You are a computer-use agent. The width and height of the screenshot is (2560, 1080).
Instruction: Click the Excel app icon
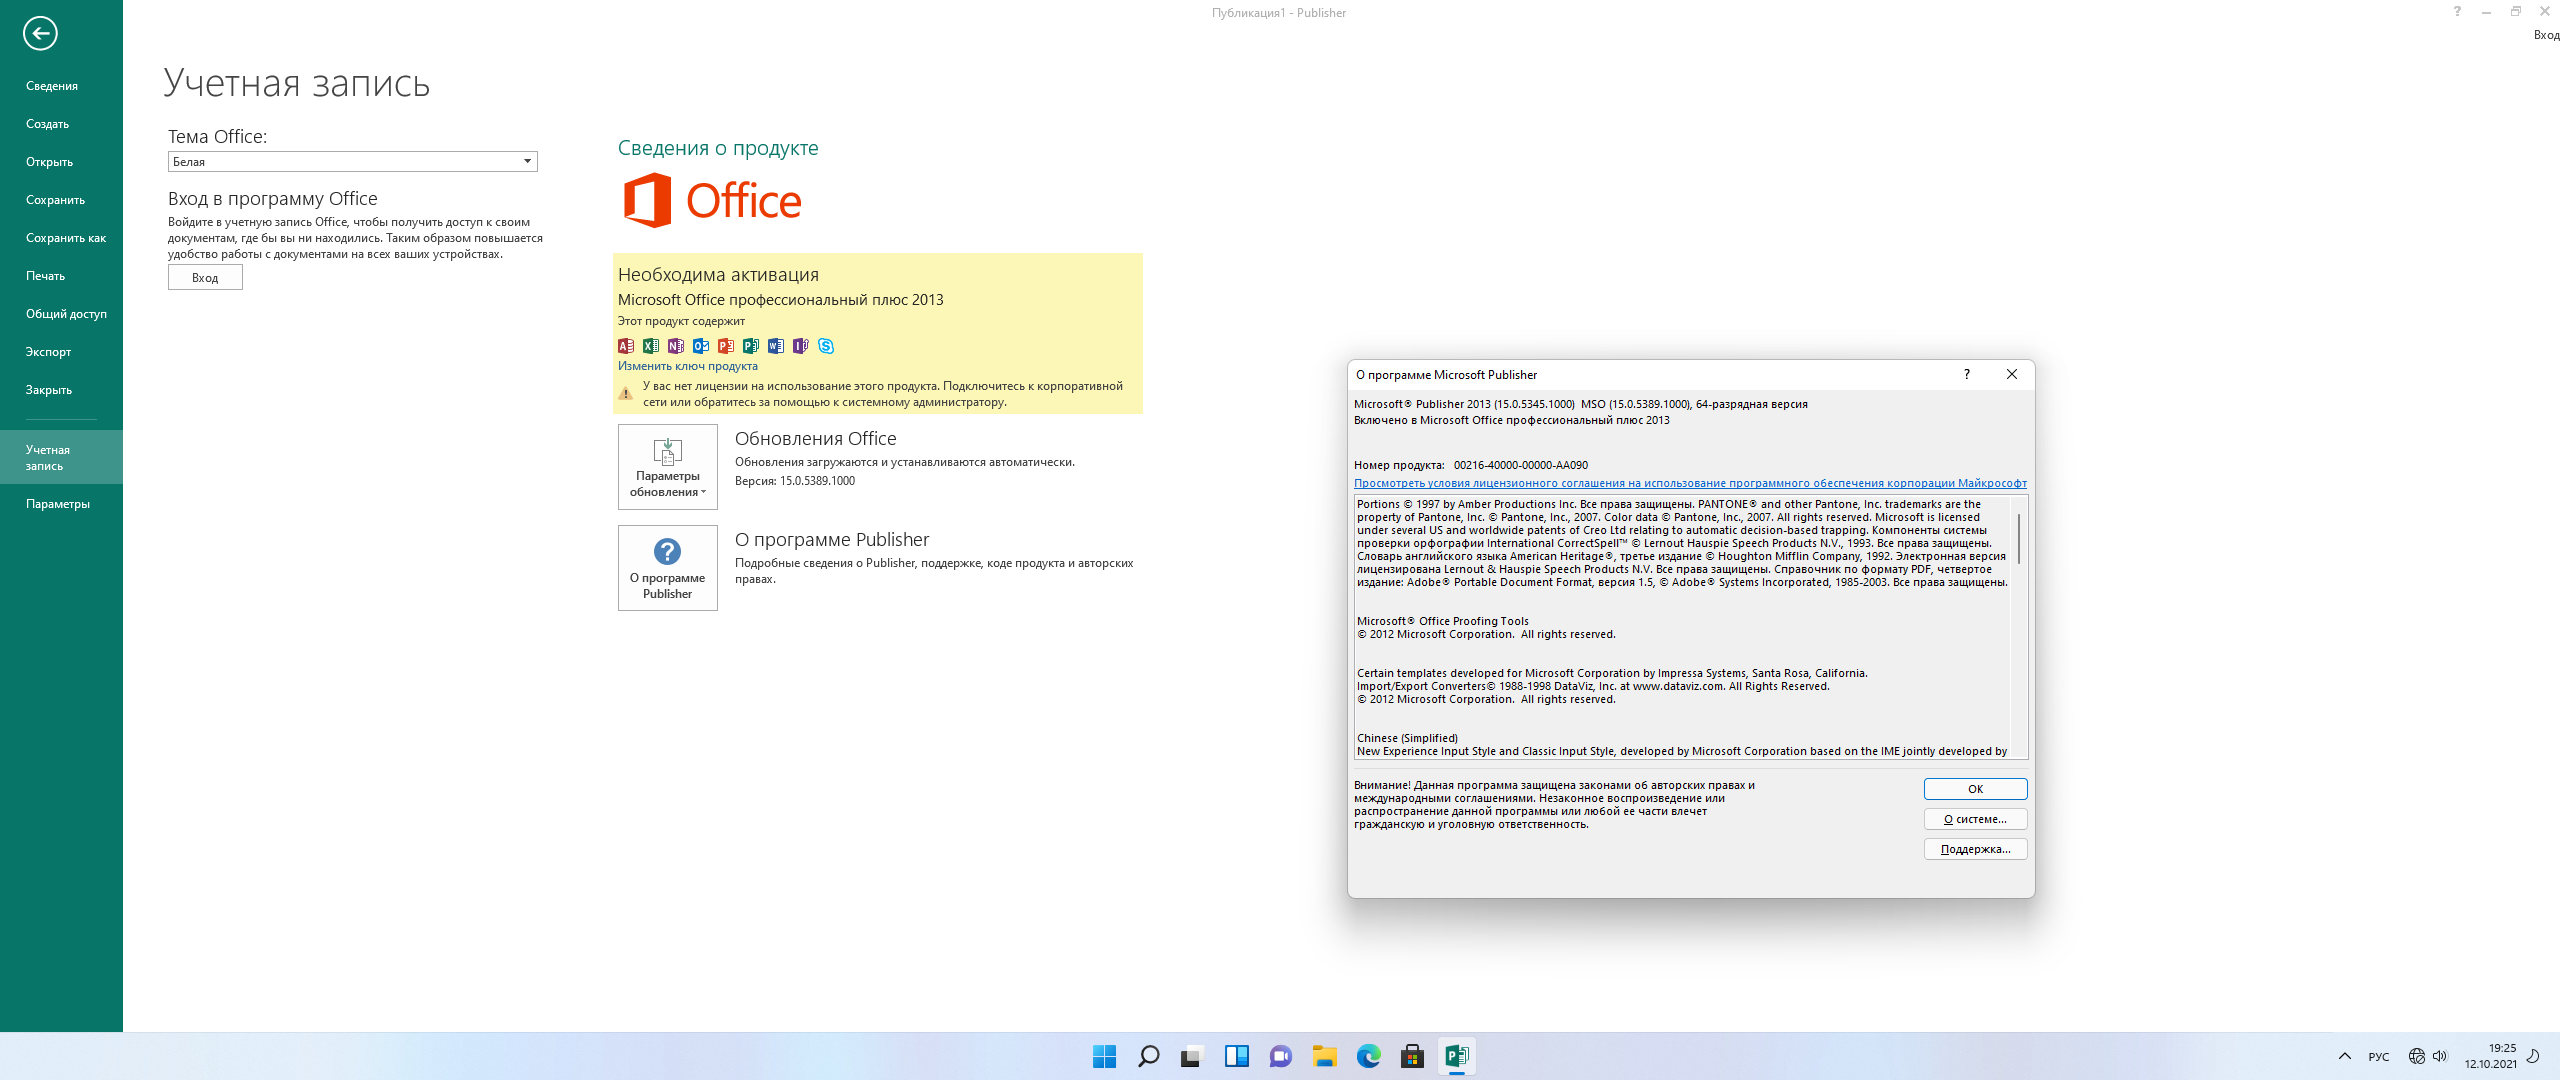click(651, 346)
